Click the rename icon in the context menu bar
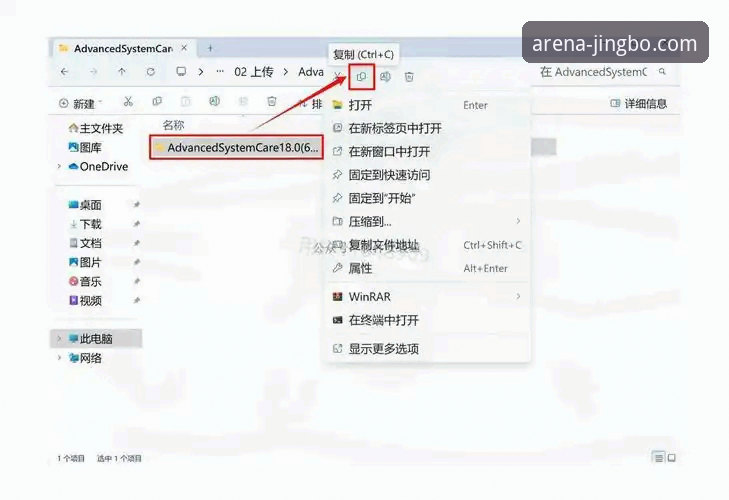729x500 pixels. pyautogui.click(x=385, y=77)
